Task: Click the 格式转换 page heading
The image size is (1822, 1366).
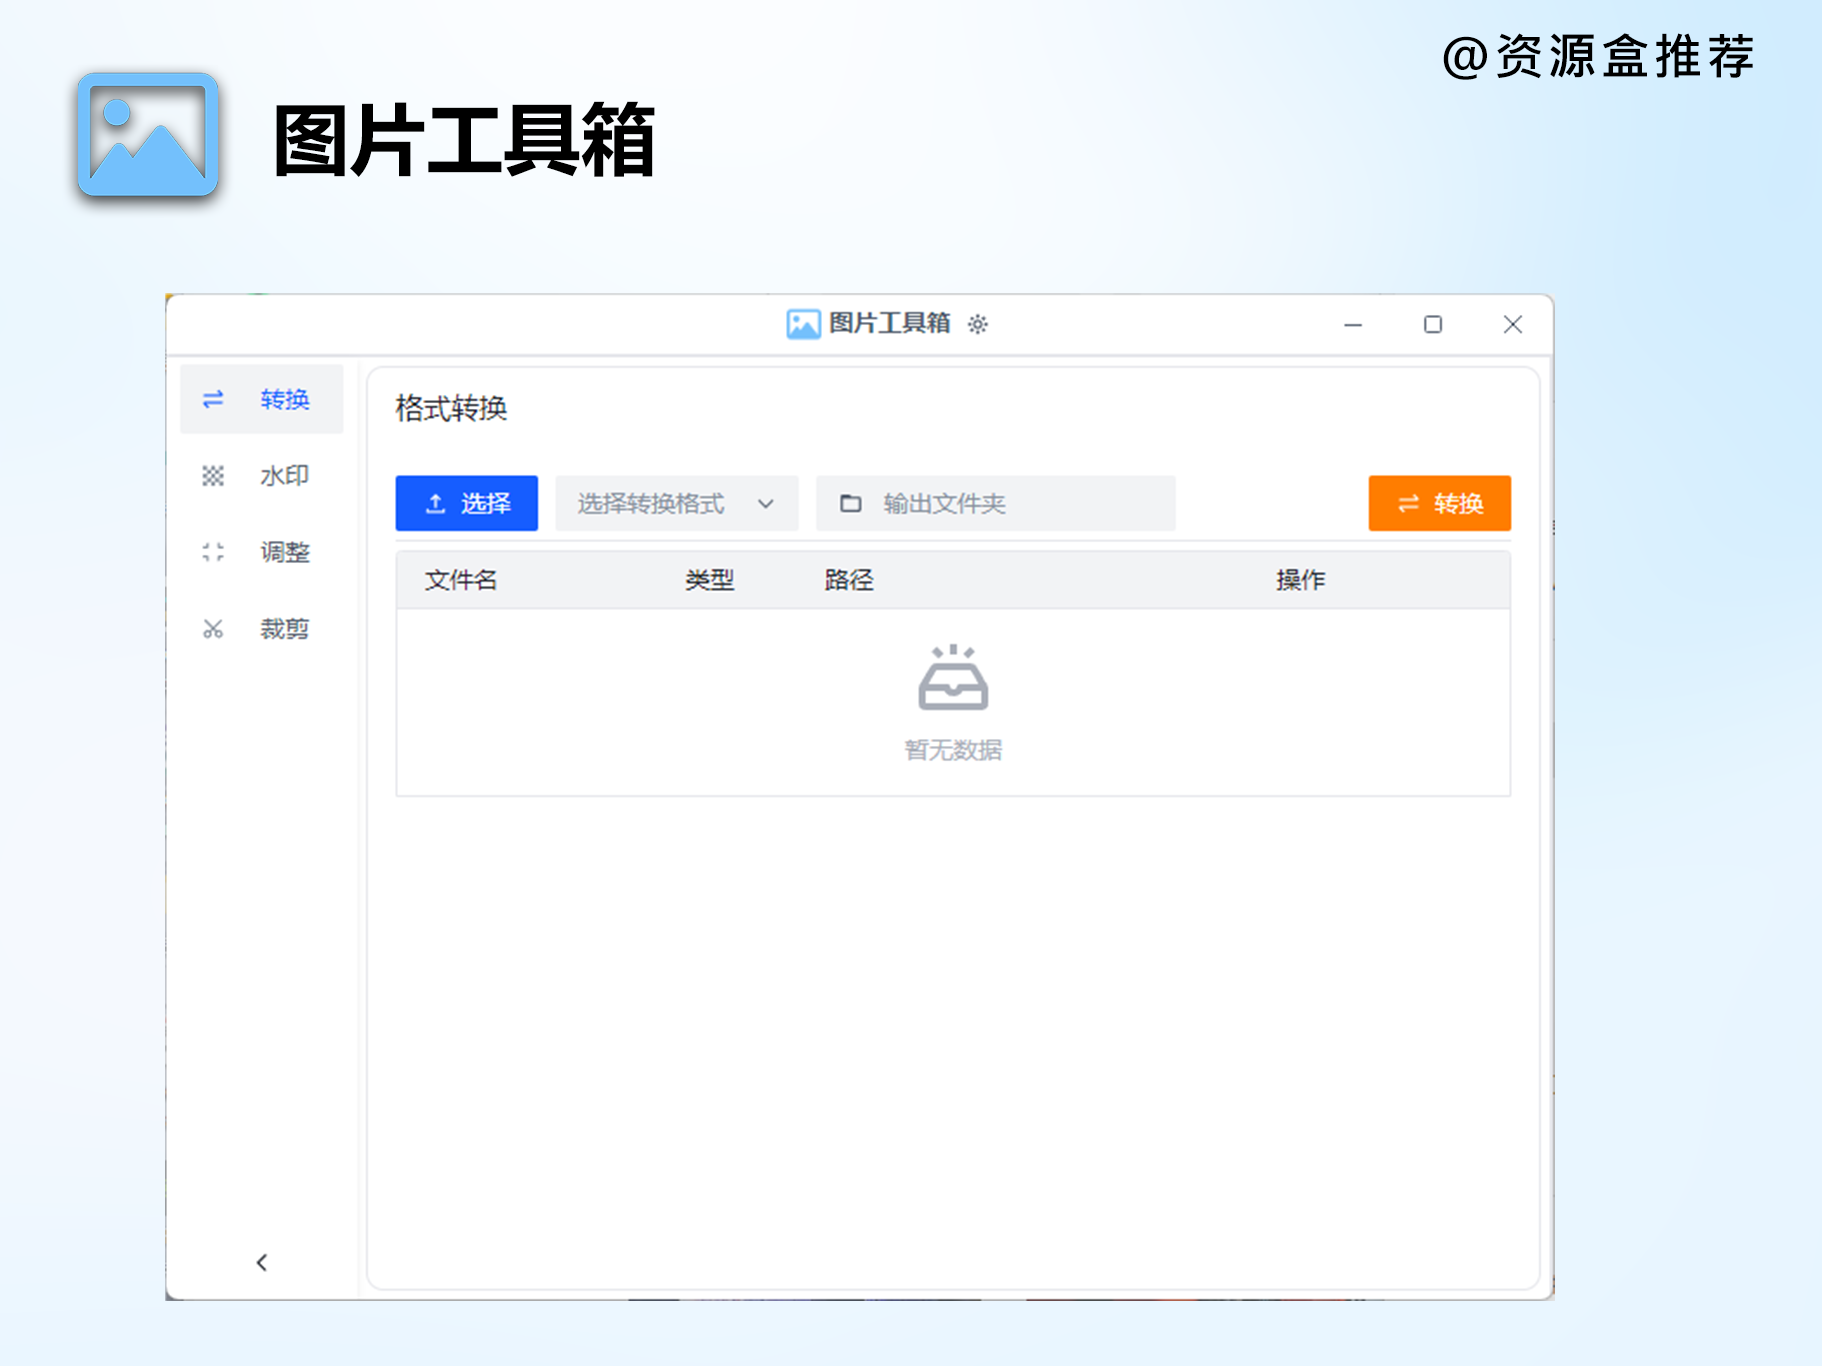Action: click(452, 408)
